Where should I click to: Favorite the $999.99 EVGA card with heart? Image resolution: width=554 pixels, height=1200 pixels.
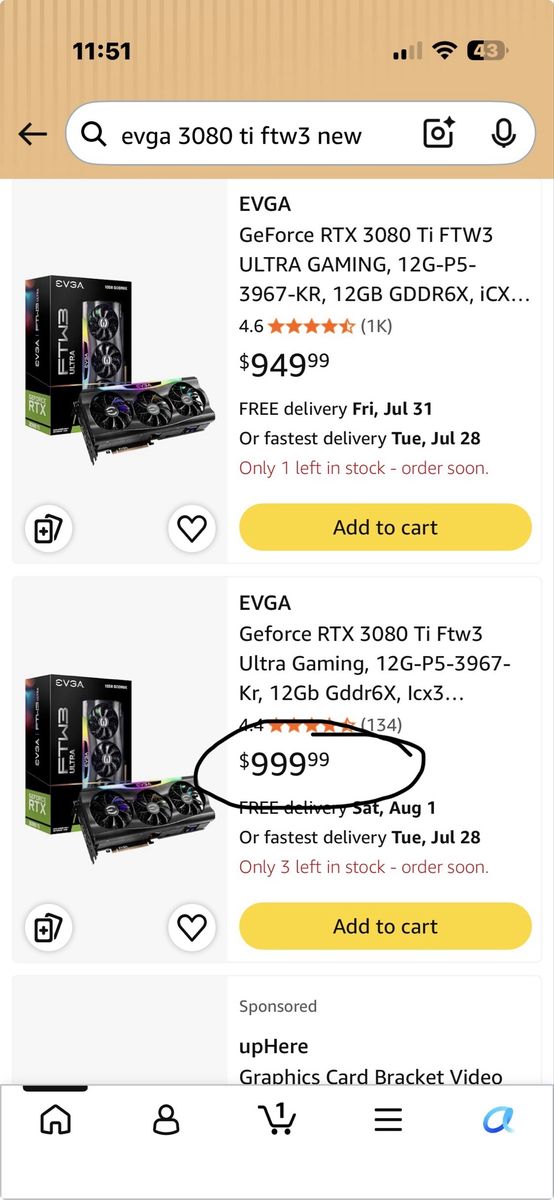pyautogui.click(x=191, y=927)
